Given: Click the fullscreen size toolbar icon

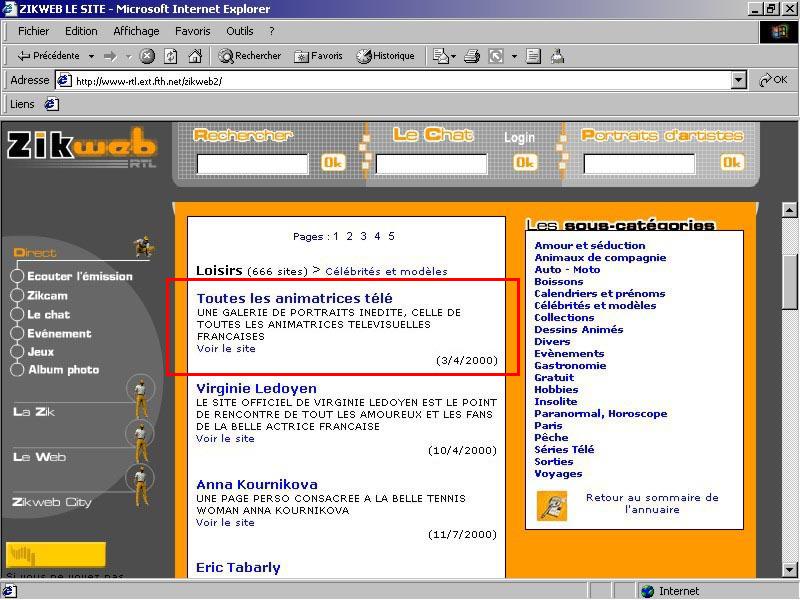Looking at the screenshot, I should (496, 56).
